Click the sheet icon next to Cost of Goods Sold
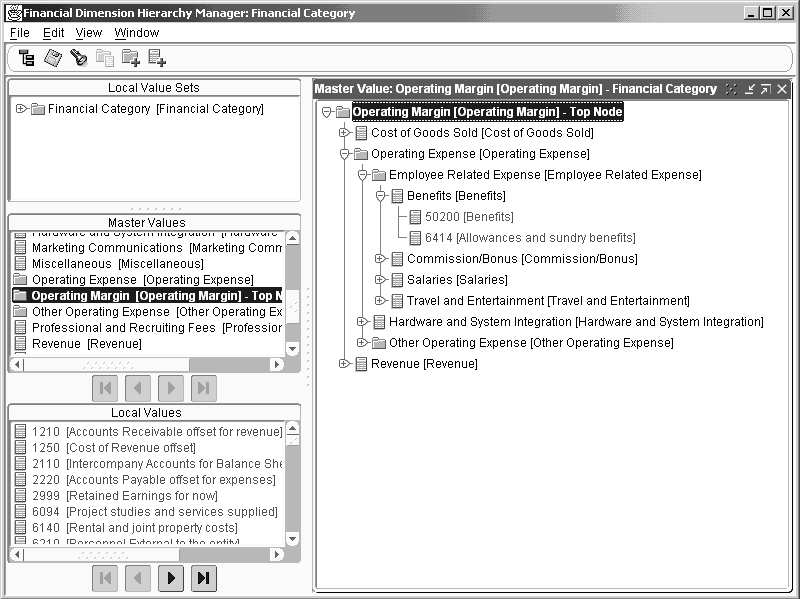The height and width of the screenshot is (599, 800). 361,133
